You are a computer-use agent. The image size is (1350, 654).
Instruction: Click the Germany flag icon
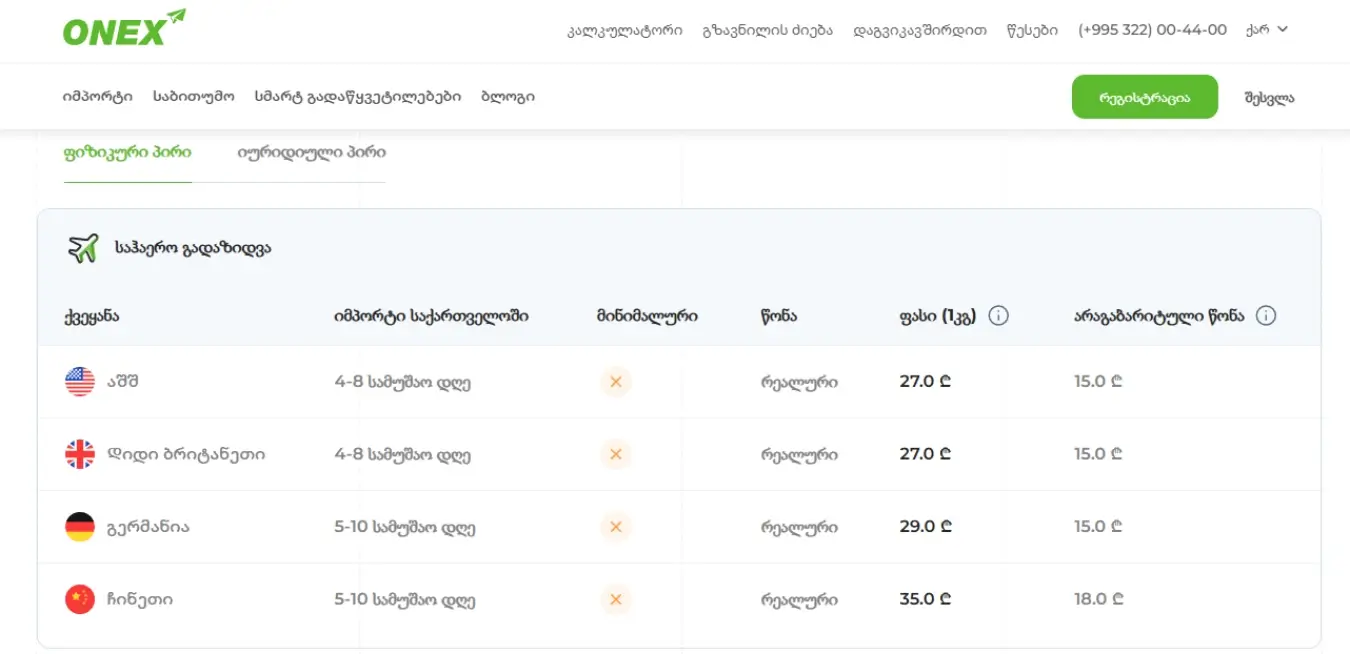[80, 527]
